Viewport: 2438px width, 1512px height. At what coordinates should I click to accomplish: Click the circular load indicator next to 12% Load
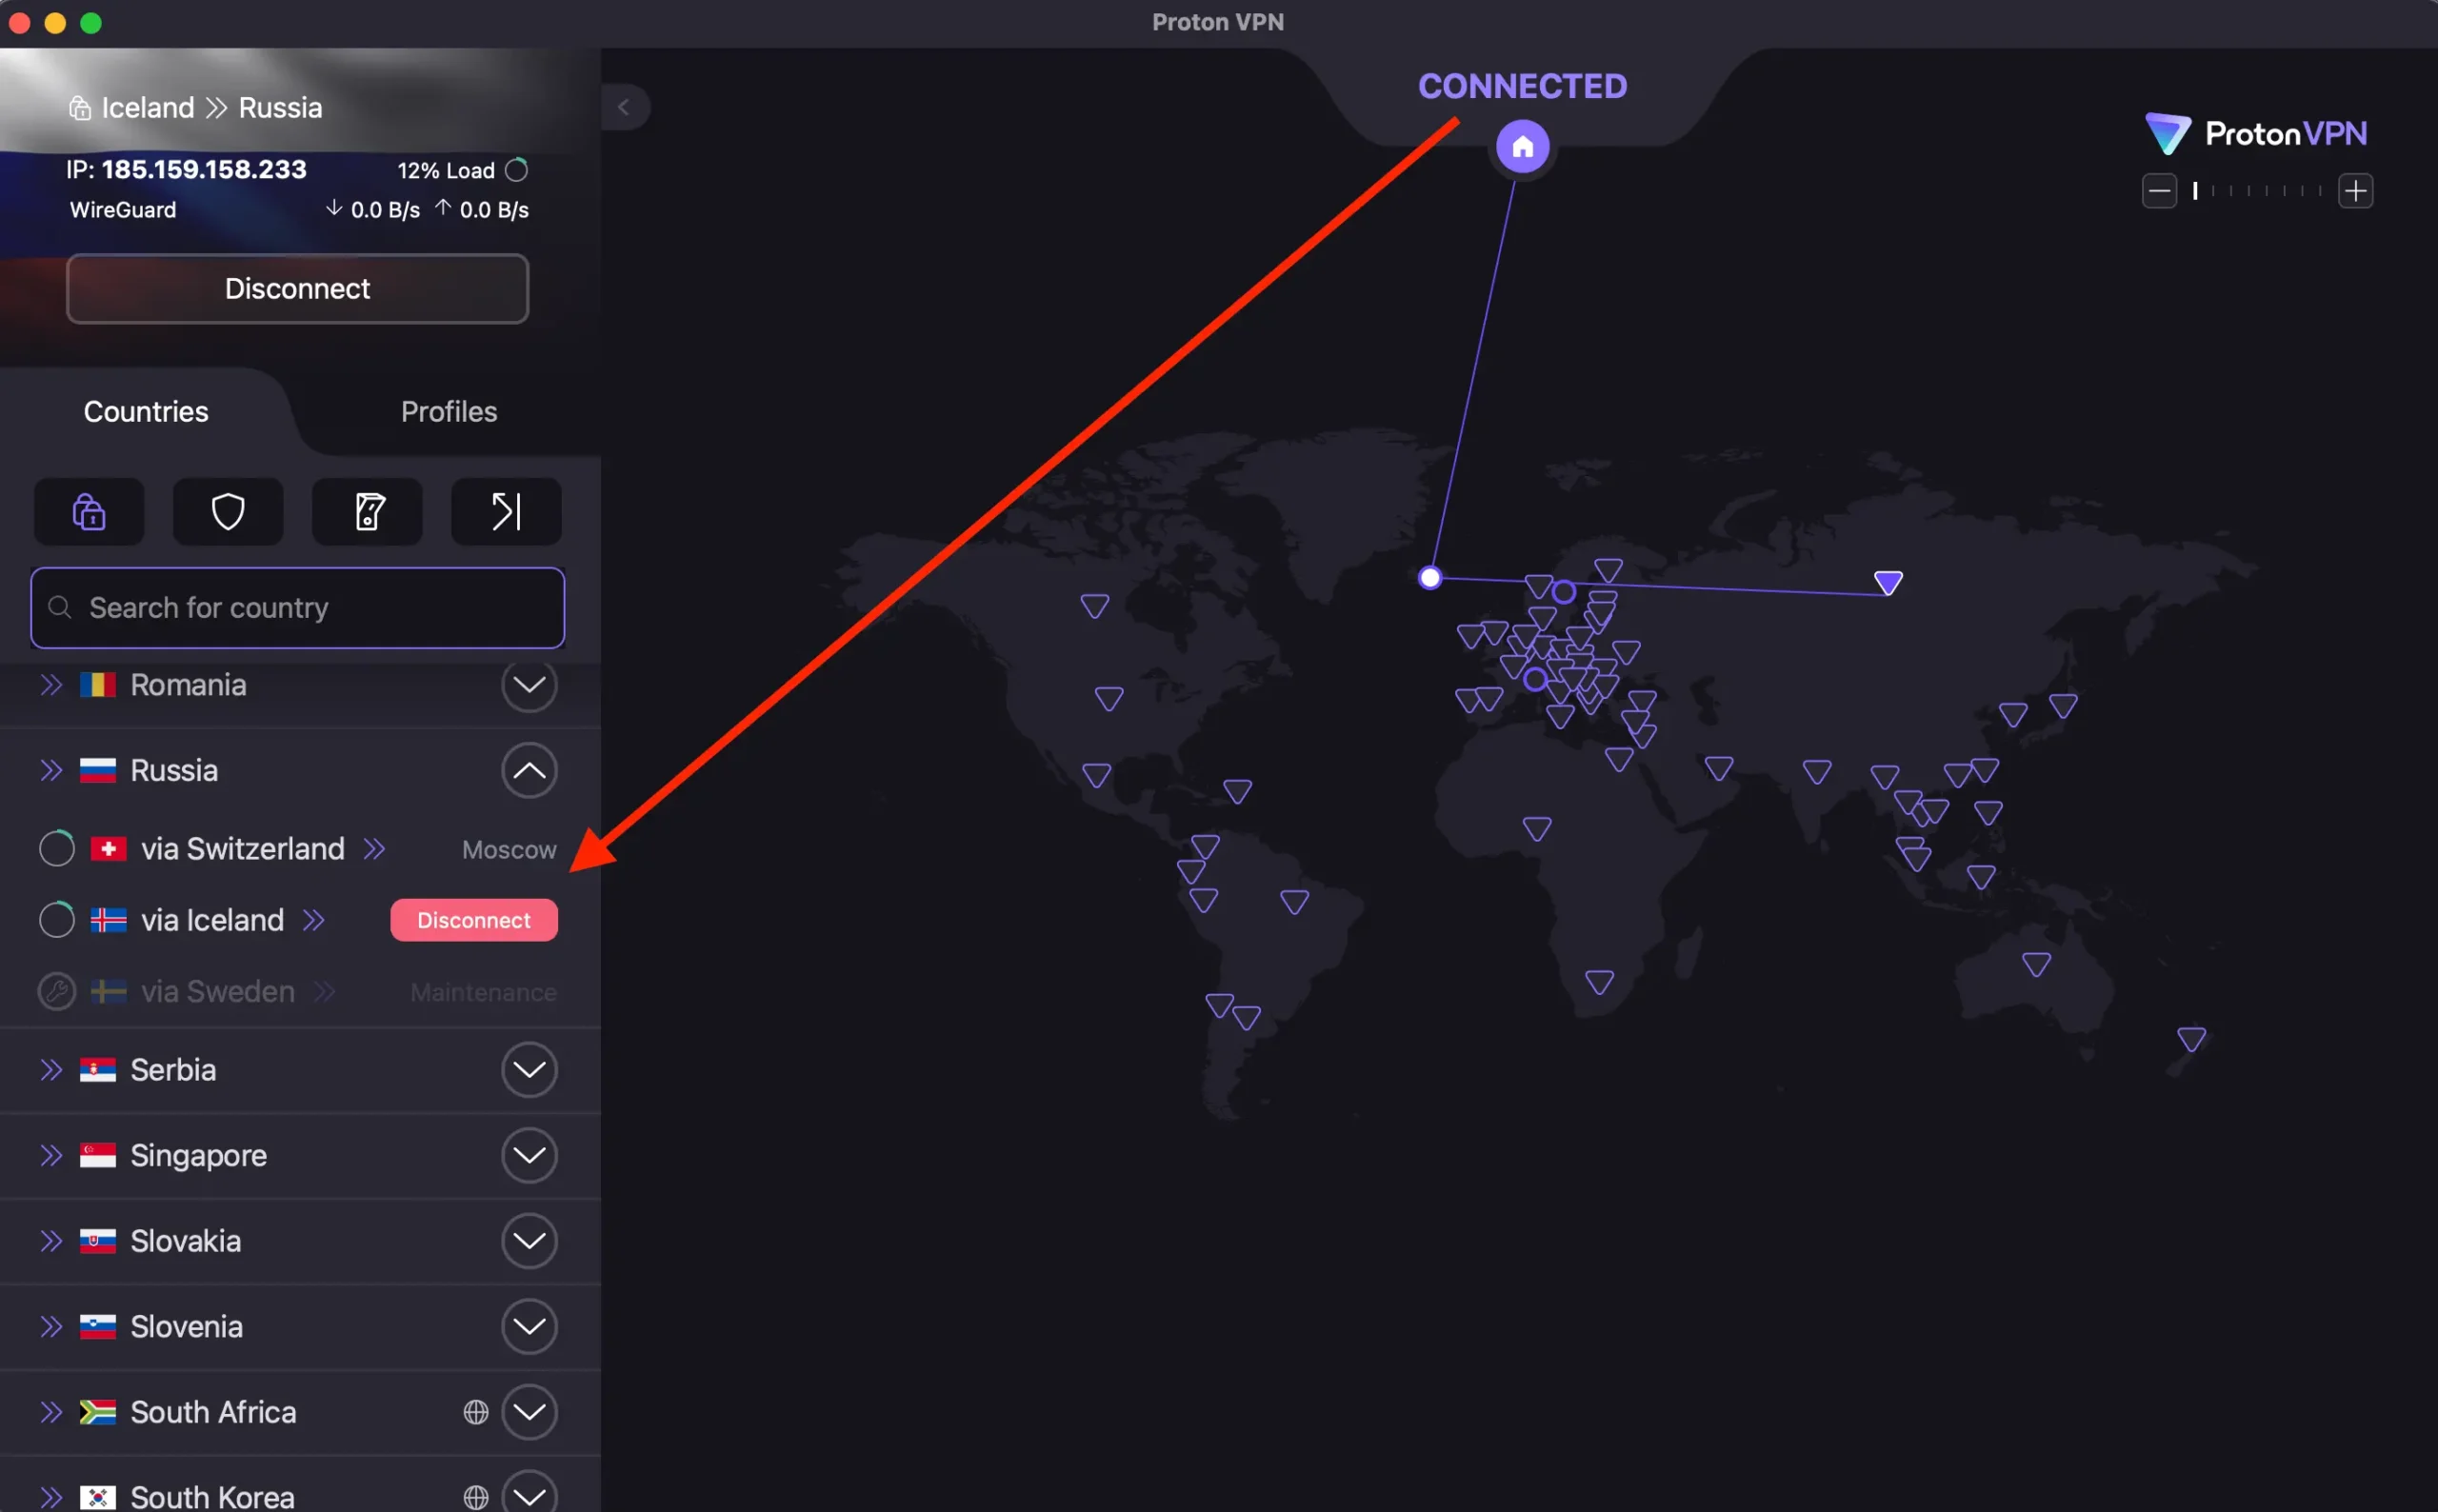coord(516,170)
